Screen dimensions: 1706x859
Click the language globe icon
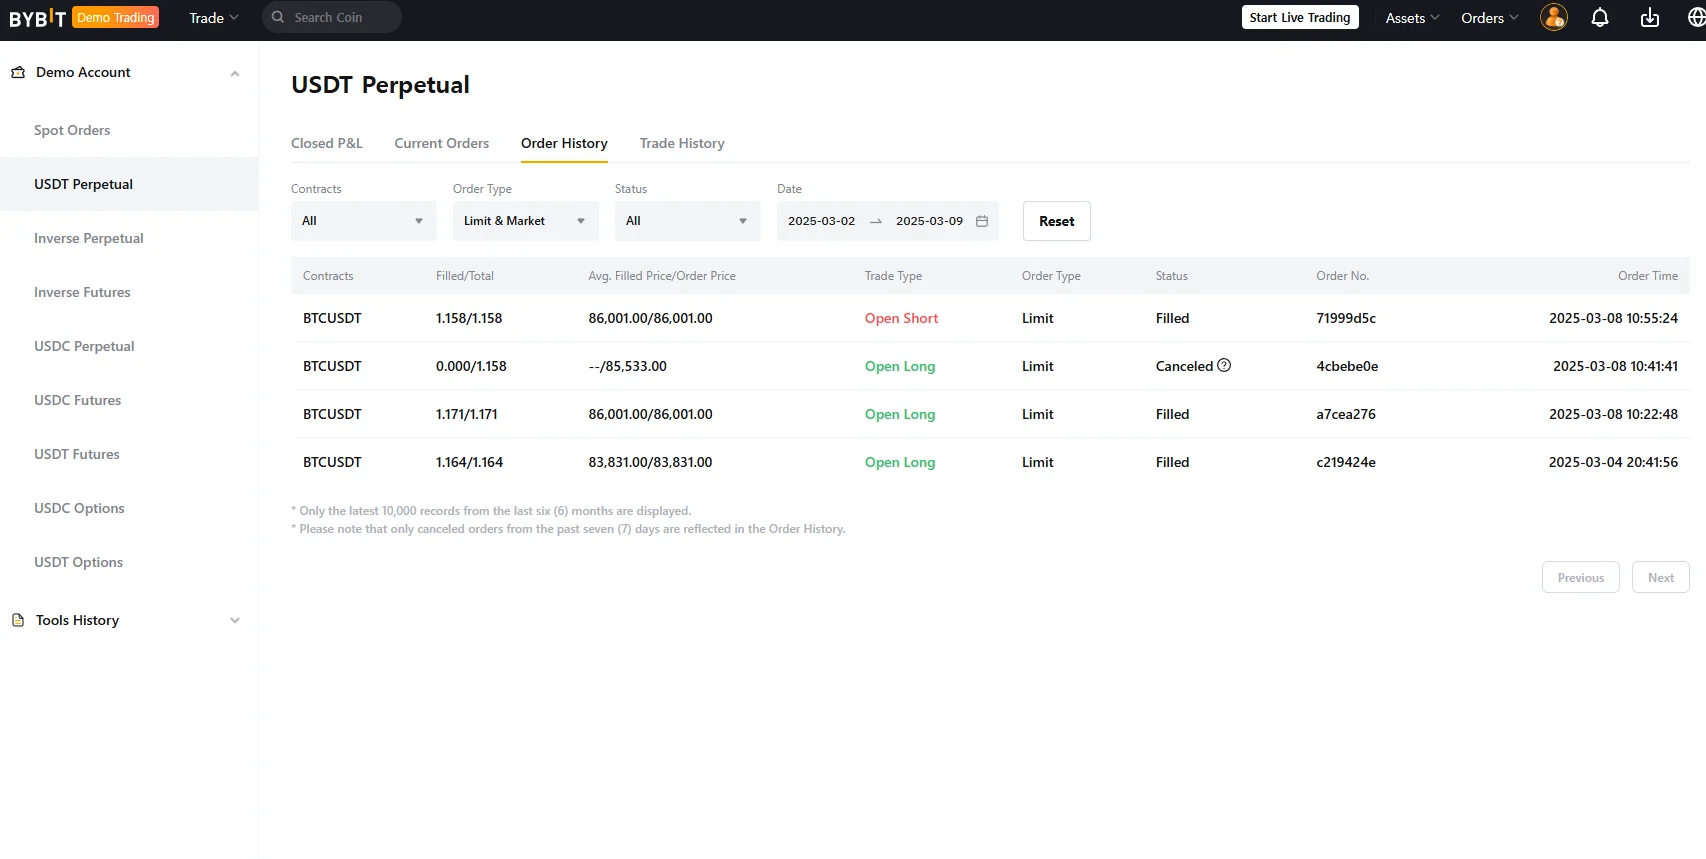coord(1696,18)
